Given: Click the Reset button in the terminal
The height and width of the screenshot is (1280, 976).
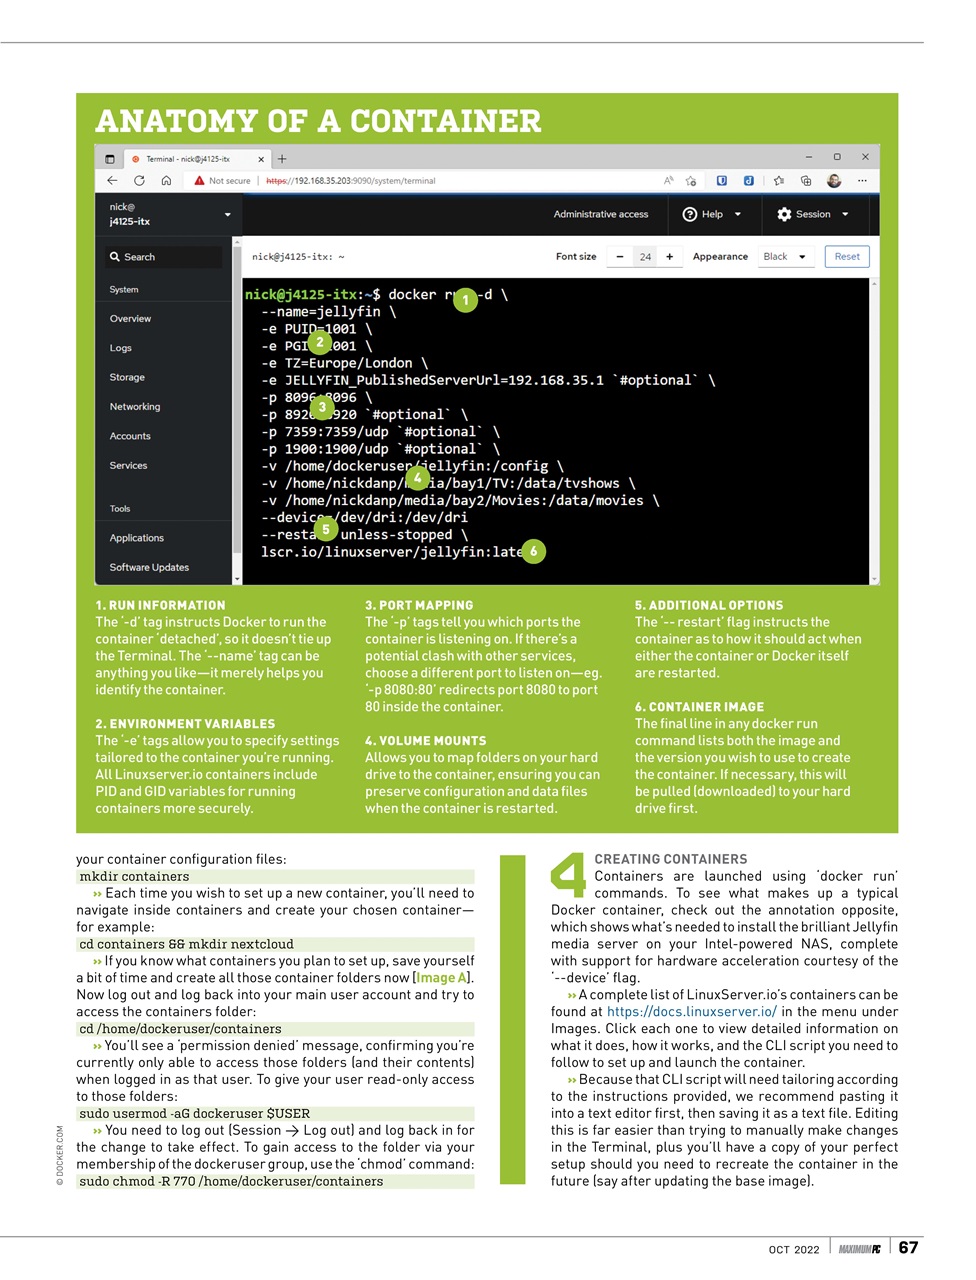Looking at the screenshot, I should click(847, 257).
